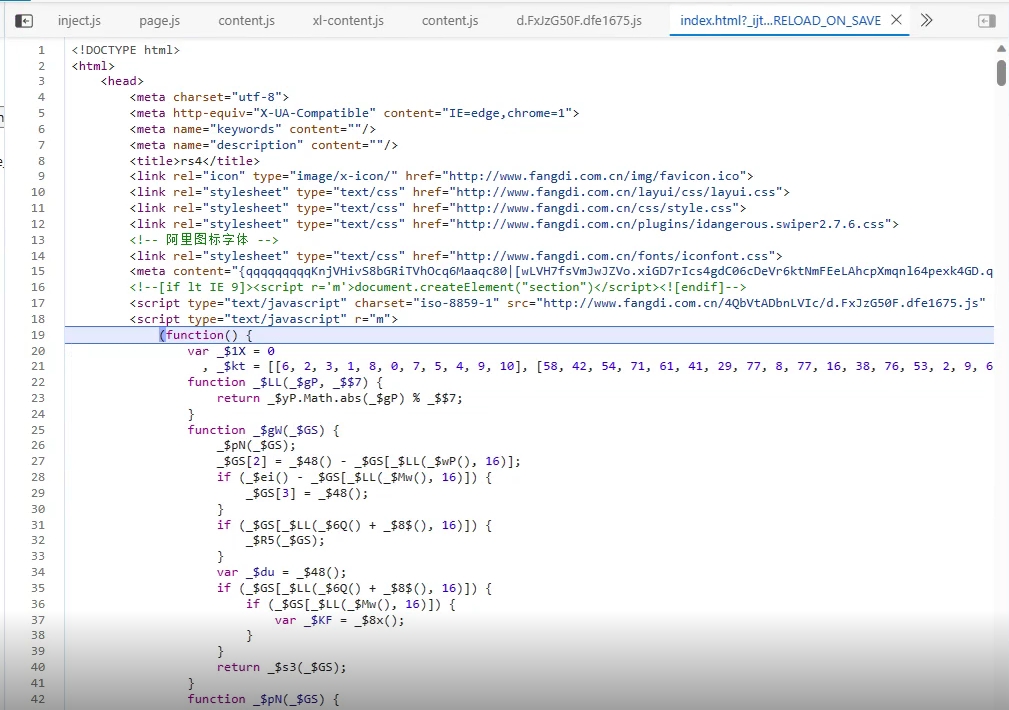
Task: Click the meta name="description" line
Action: click(263, 145)
